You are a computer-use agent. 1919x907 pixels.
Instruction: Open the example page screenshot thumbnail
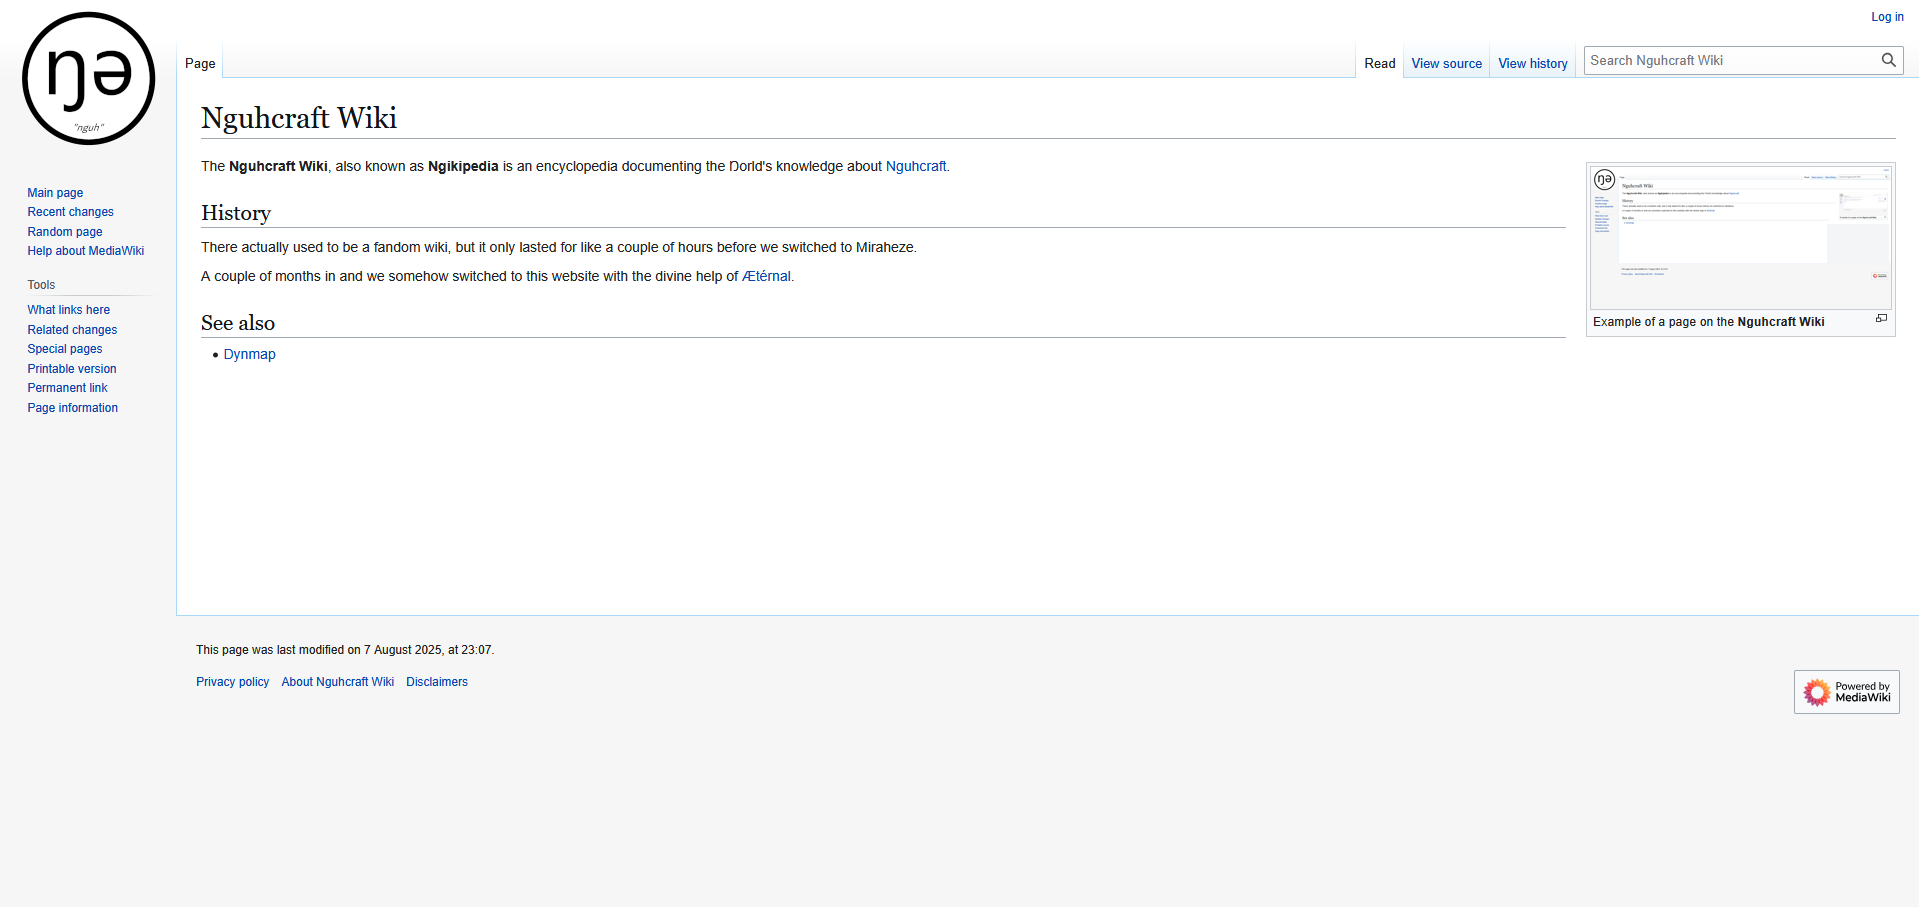[1740, 238]
